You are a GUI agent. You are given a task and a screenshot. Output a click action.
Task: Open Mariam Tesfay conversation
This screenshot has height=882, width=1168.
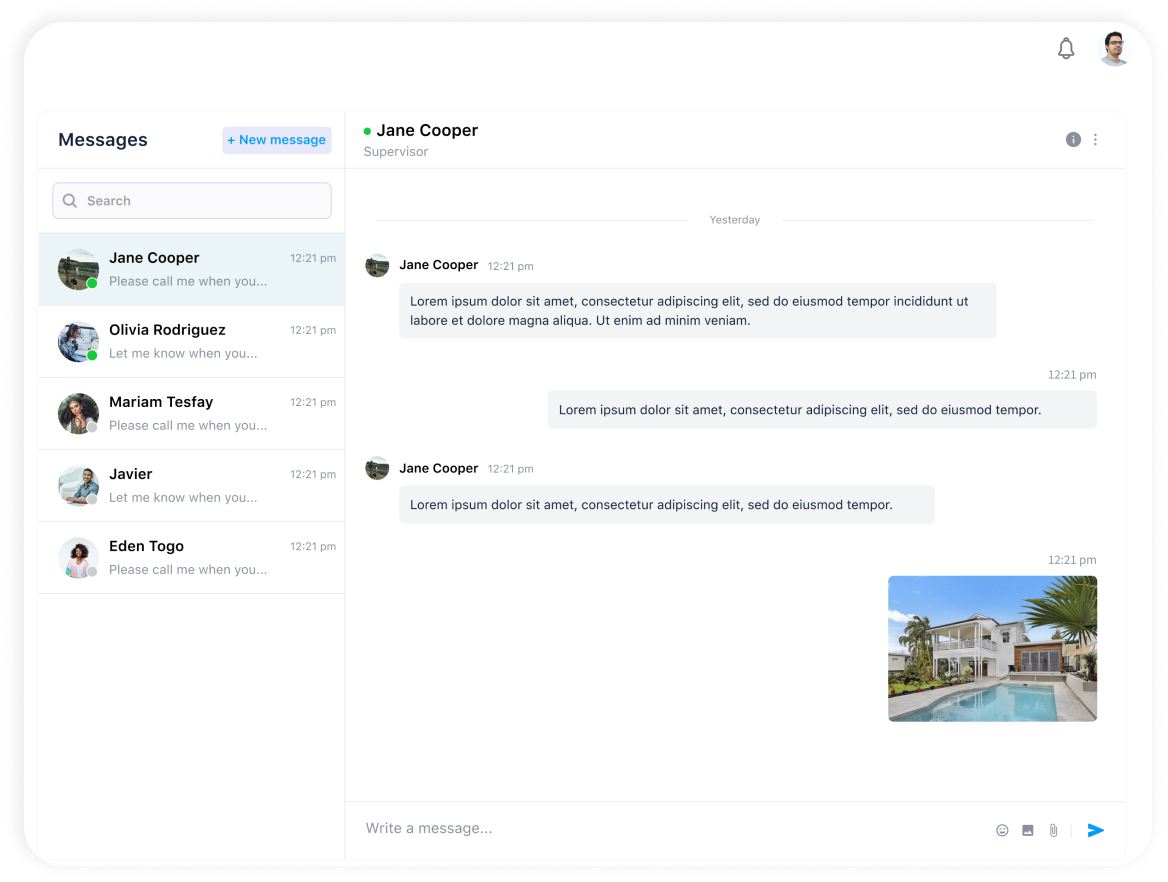click(191, 413)
